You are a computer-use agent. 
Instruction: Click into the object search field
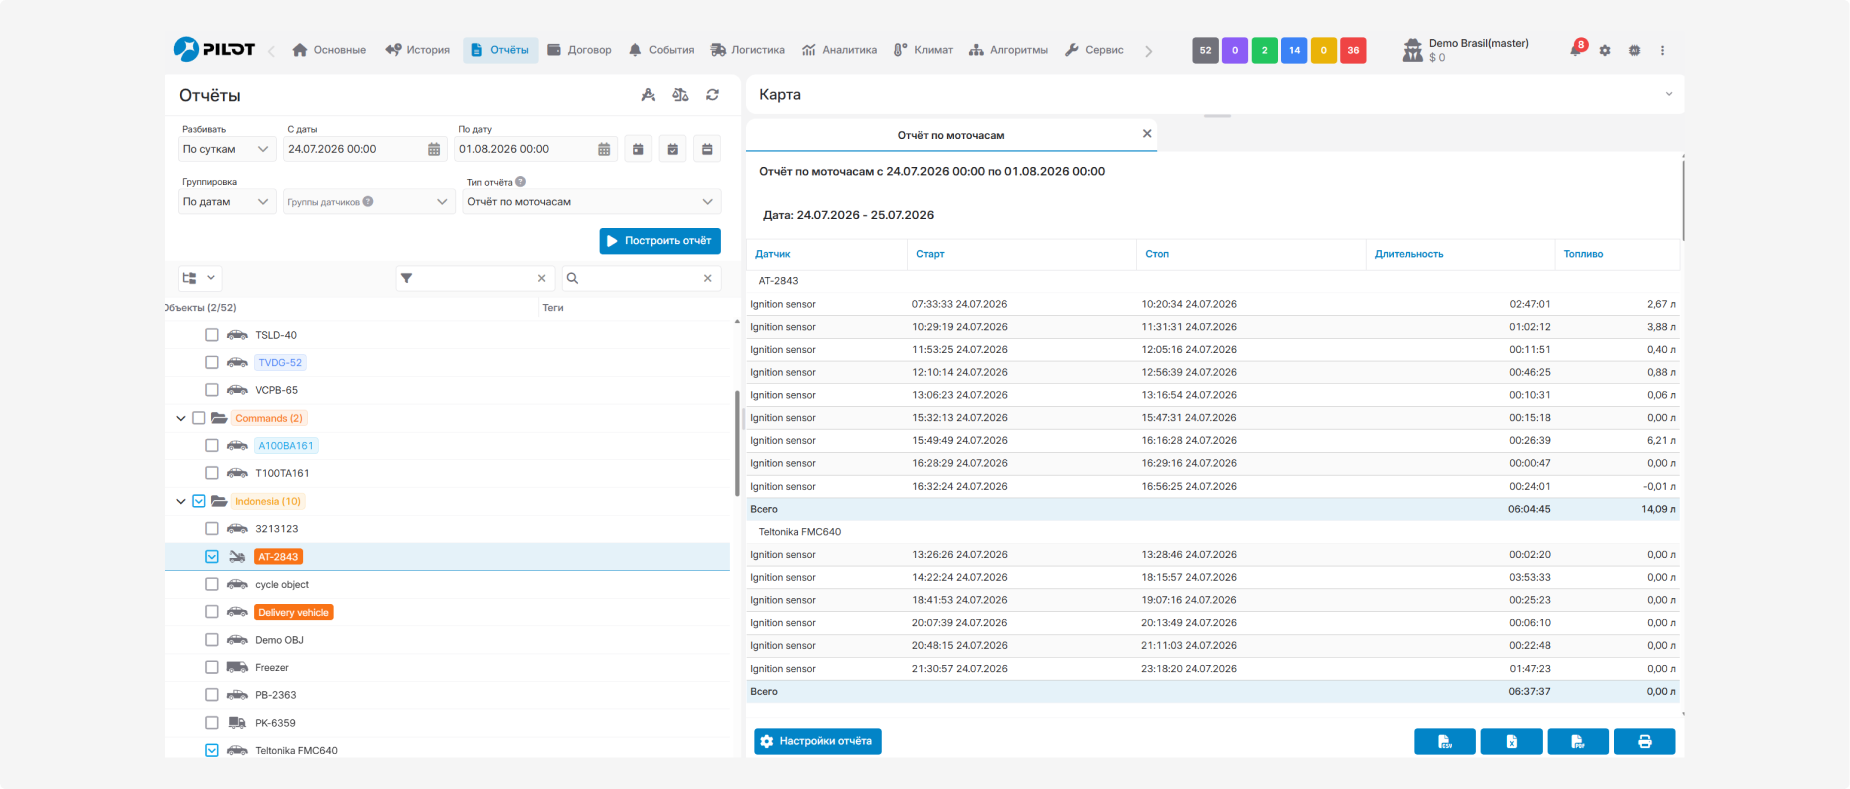click(x=640, y=278)
